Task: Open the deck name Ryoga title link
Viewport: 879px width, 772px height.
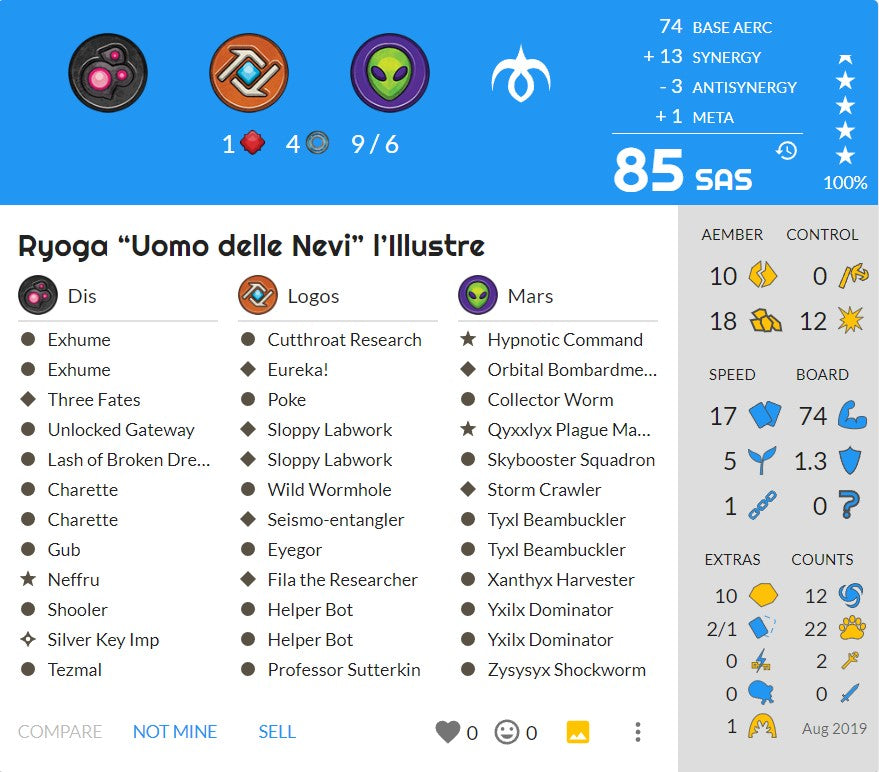Action: pyautogui.click(x=251, y=246)
